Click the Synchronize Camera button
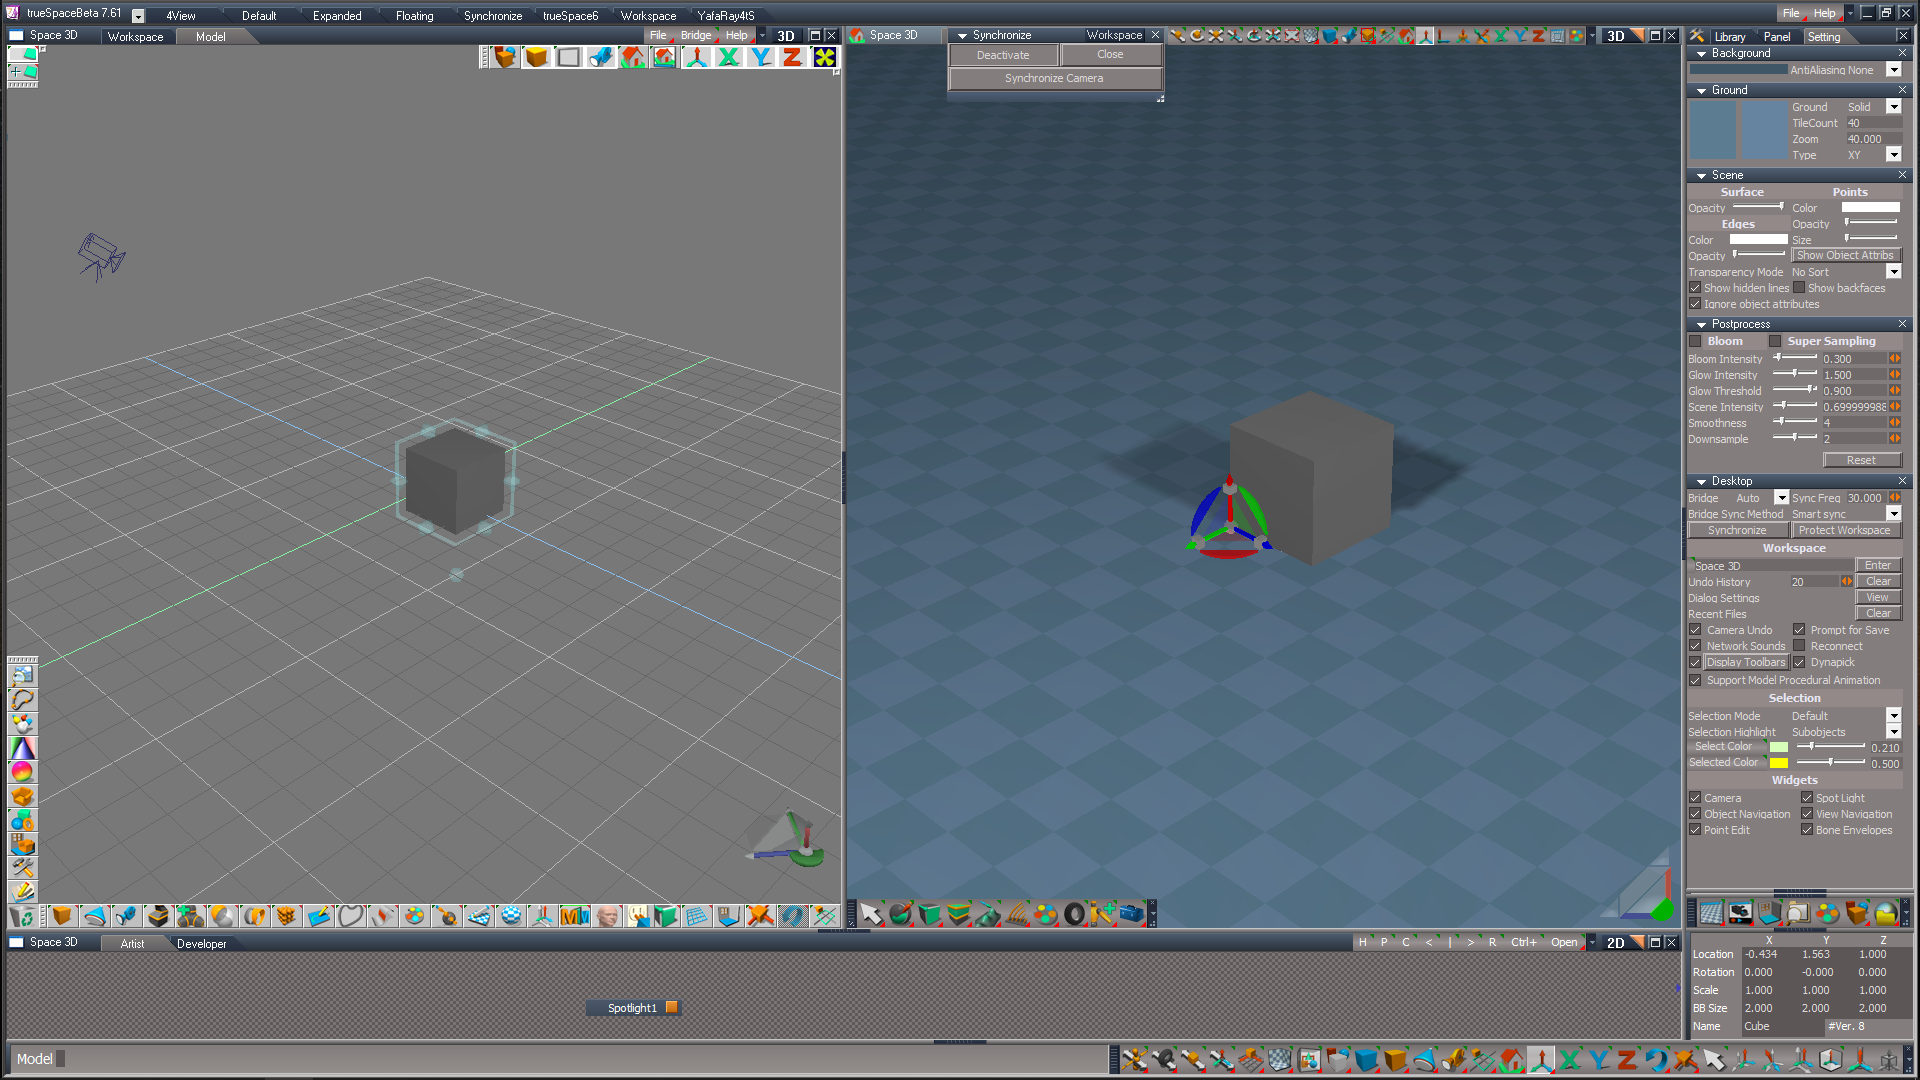1920x1080 pixels. tap(1054, 78)
